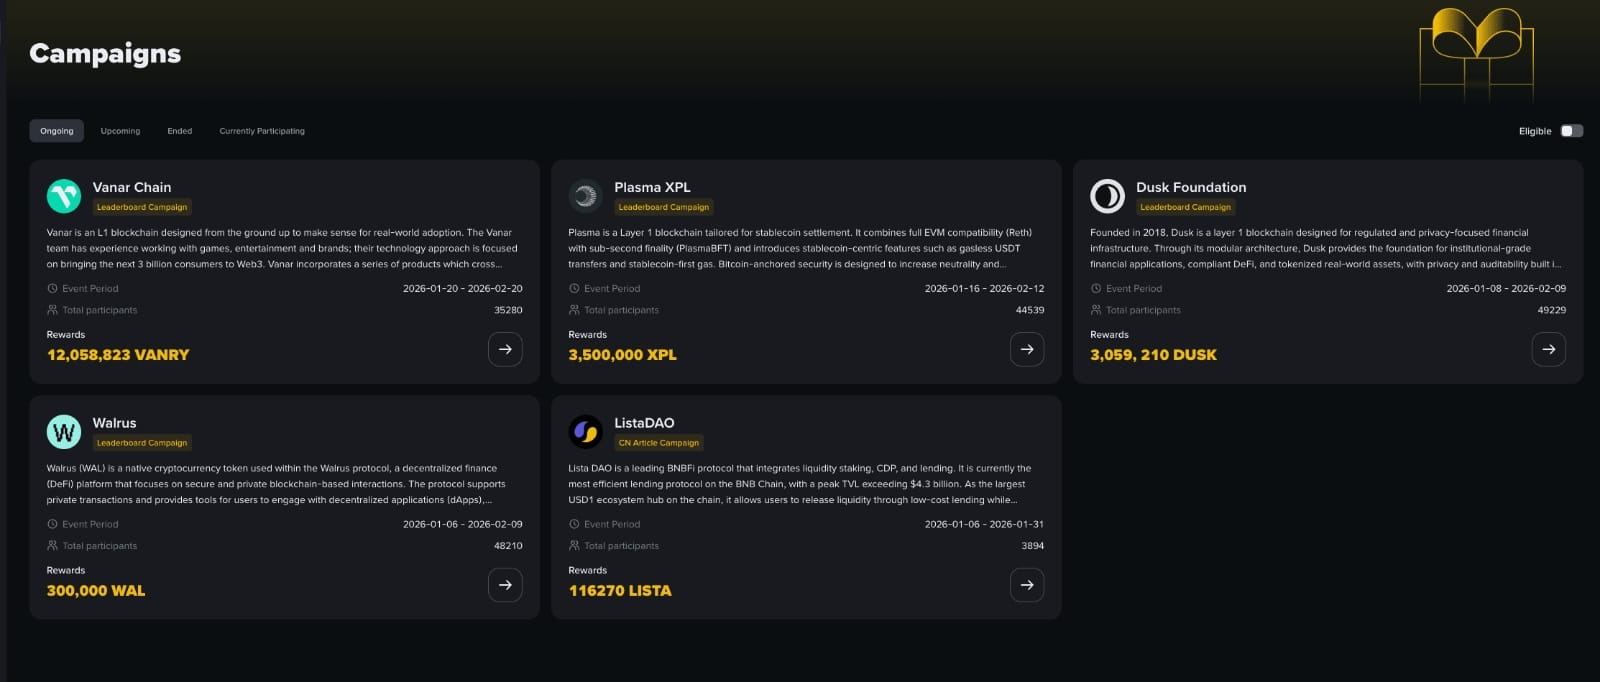Open Plasma XPL campaign via arrow button
Viewport: 1600px width, 682px height.
click(1027, 349)
